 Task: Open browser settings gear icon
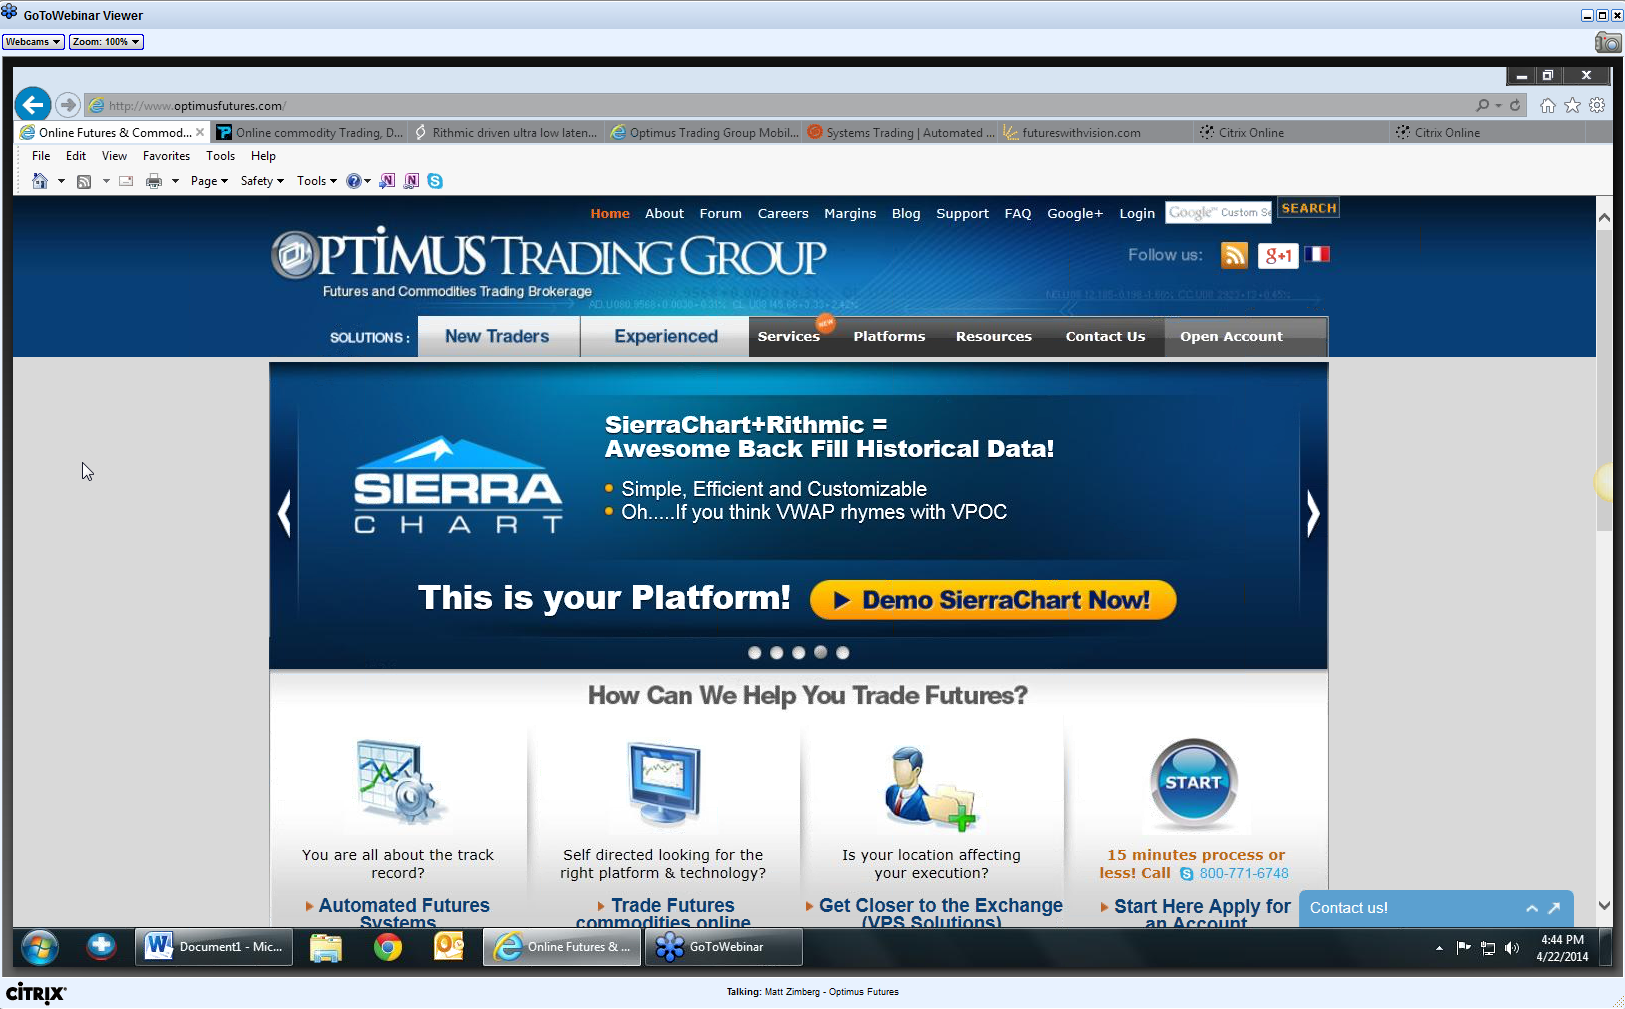click(1597, 105)
